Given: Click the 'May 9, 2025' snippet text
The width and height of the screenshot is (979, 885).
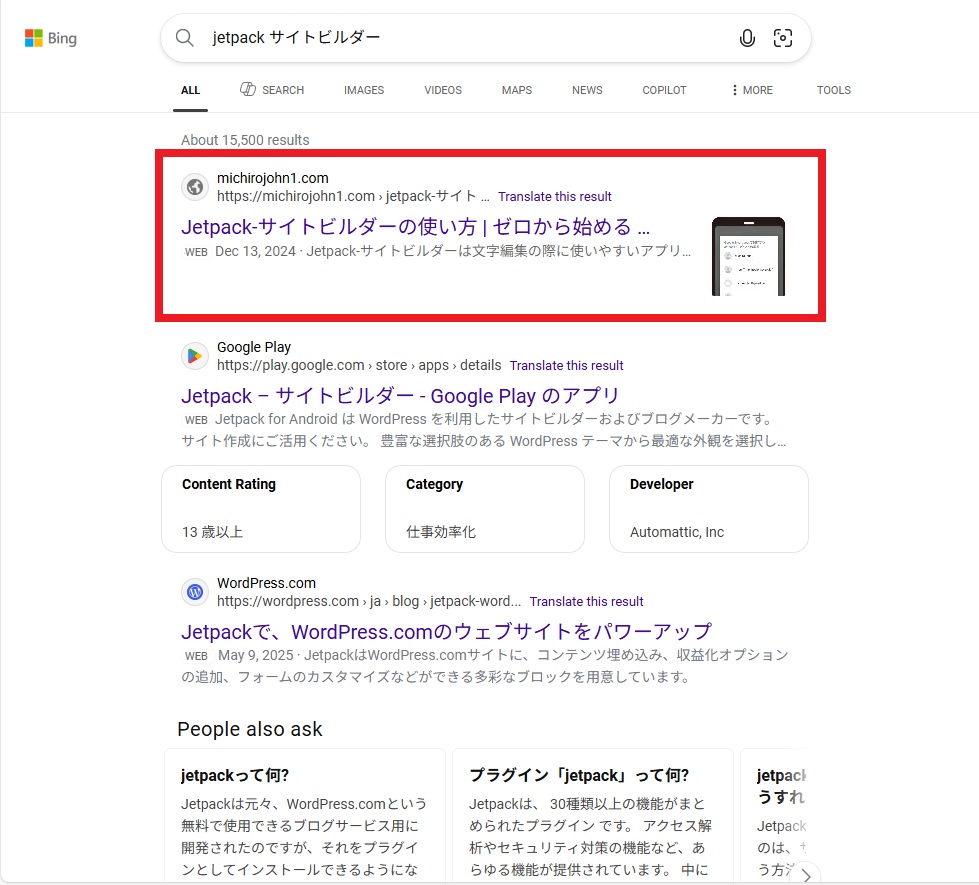Looking at the screenshot, I should 255,655.
